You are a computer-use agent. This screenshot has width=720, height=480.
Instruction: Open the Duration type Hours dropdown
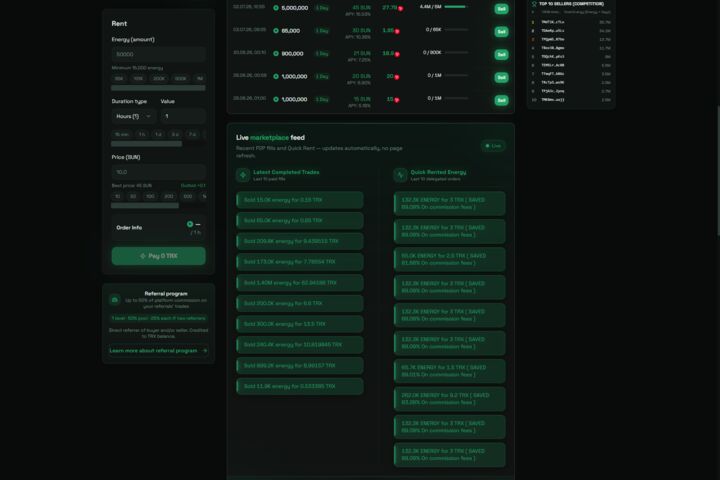[133, 116]
